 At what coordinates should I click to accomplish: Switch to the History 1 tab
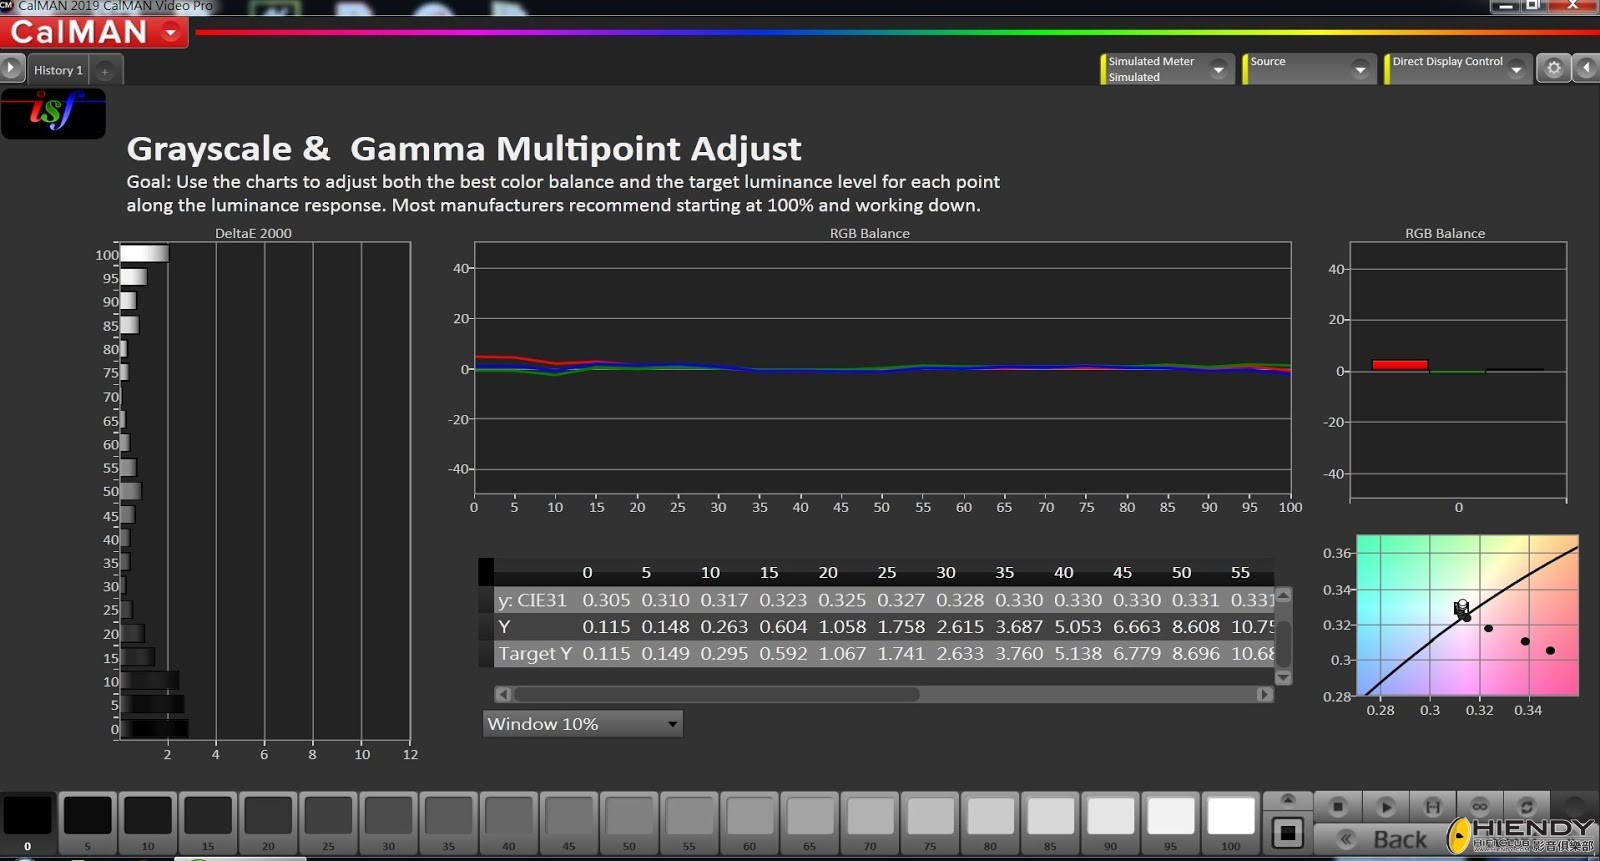coord(58,70)
